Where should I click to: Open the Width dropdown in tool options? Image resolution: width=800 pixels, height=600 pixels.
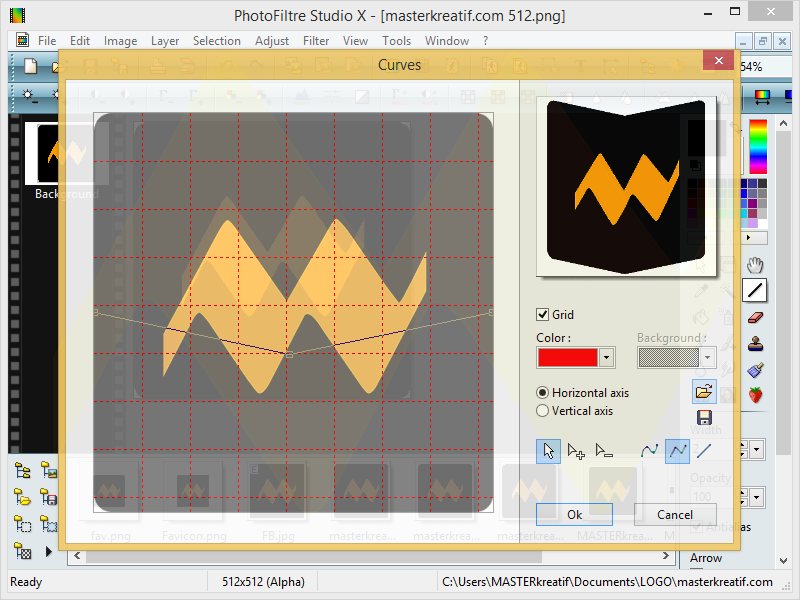[757, 450]
